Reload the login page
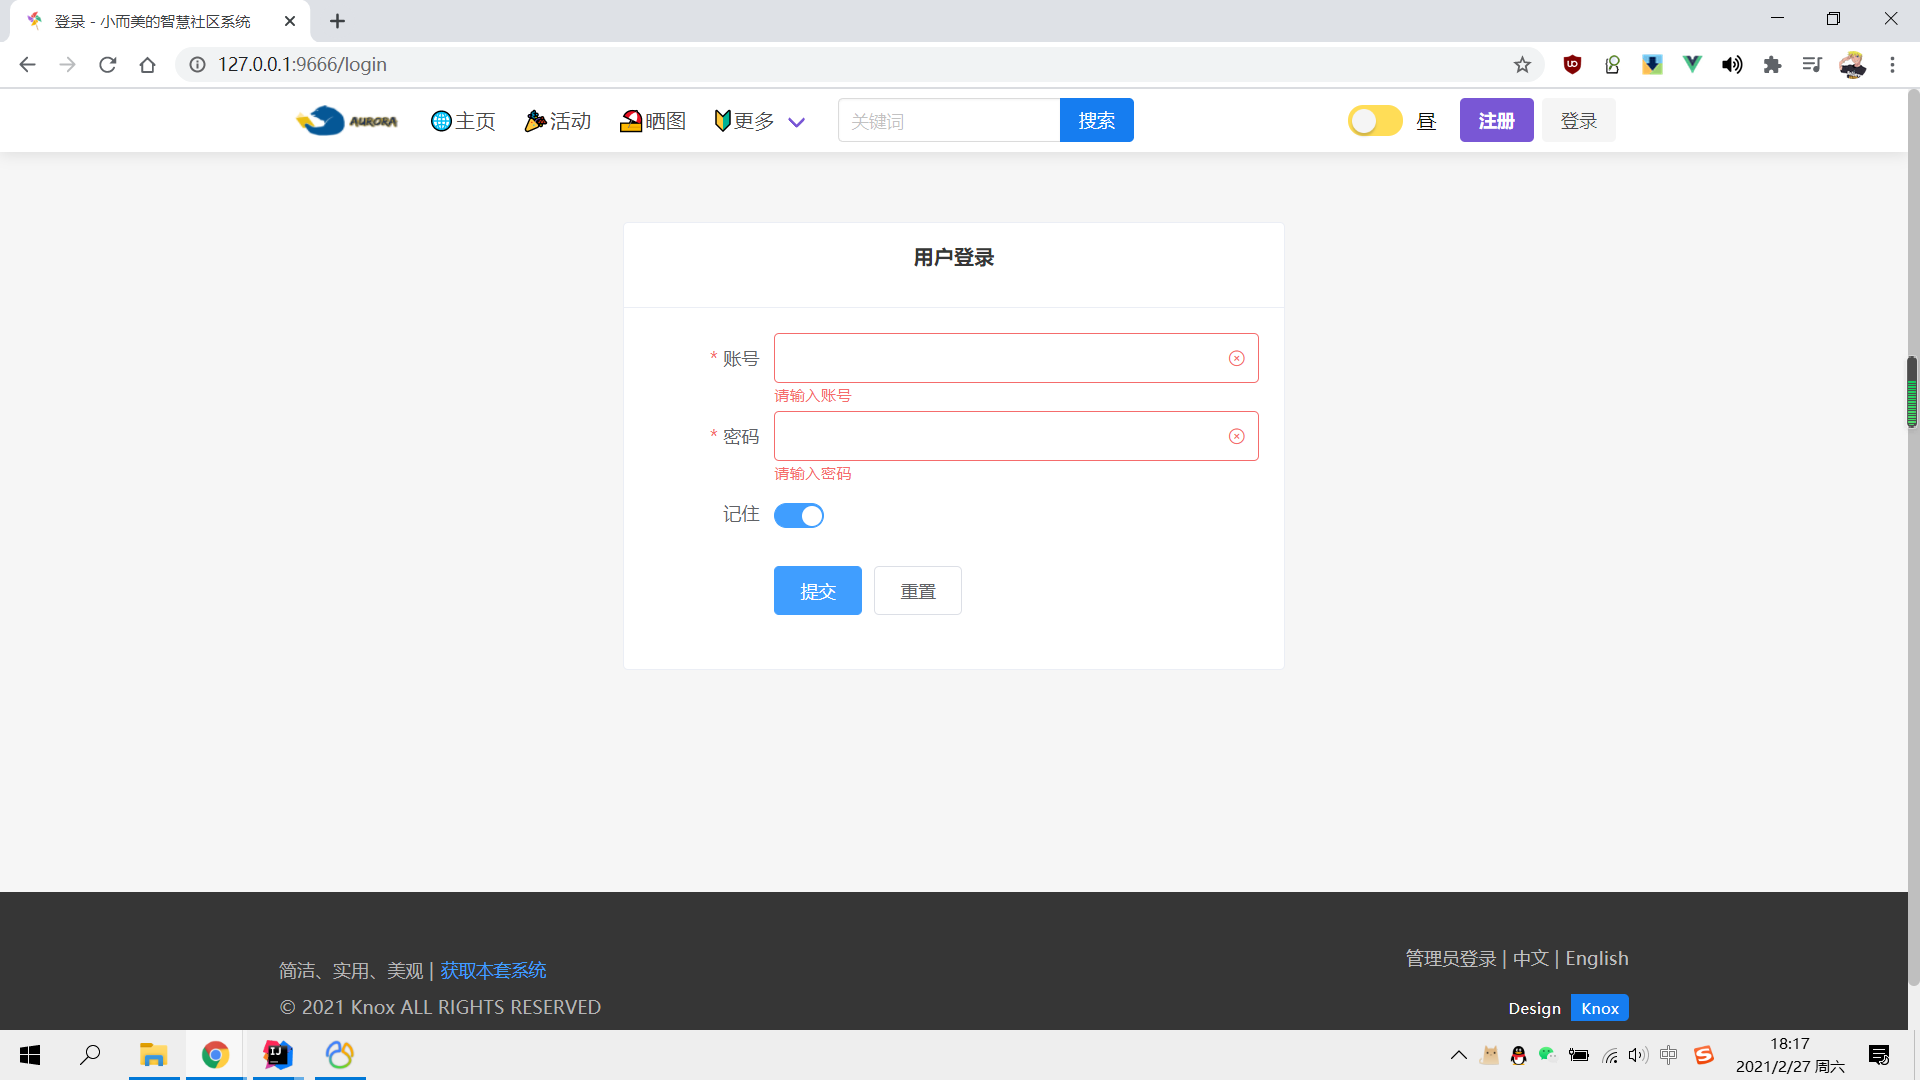The height and width of the screenshot is (1080, 1920). (108, 65)
